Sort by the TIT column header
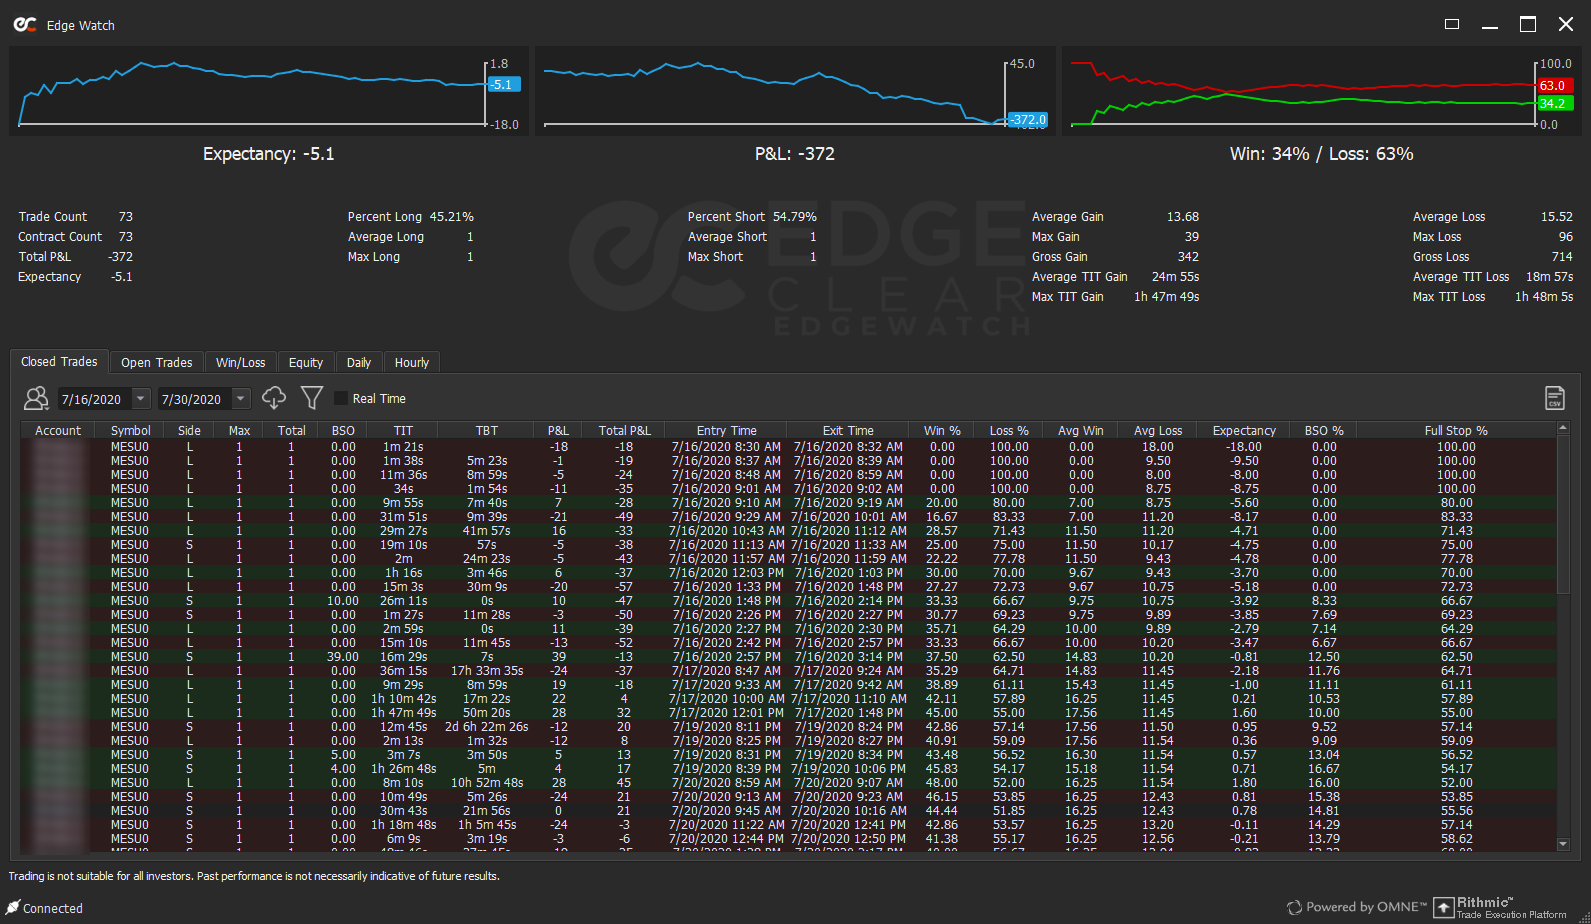 click(x=404, y=431)
